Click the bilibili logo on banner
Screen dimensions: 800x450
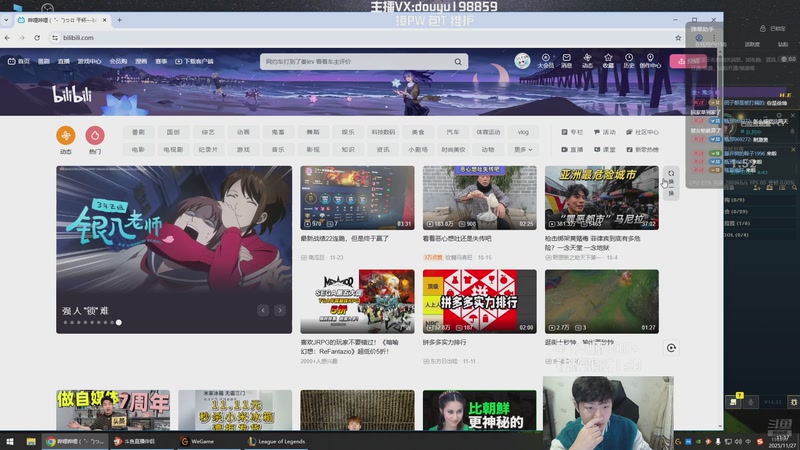[72, 94]
